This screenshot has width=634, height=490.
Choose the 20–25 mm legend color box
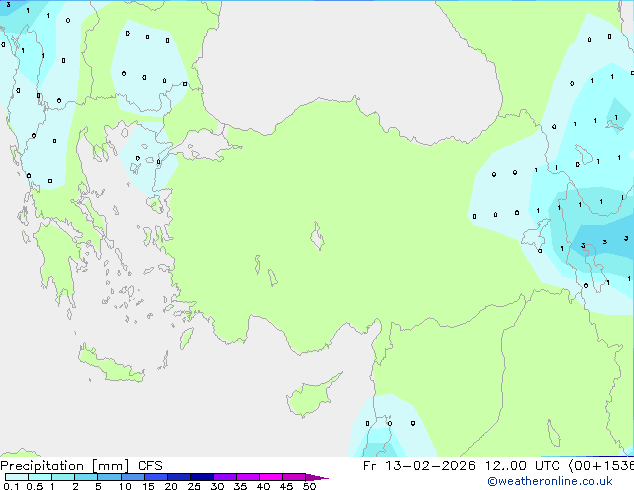pyautogui.click(x=179, y=477)
